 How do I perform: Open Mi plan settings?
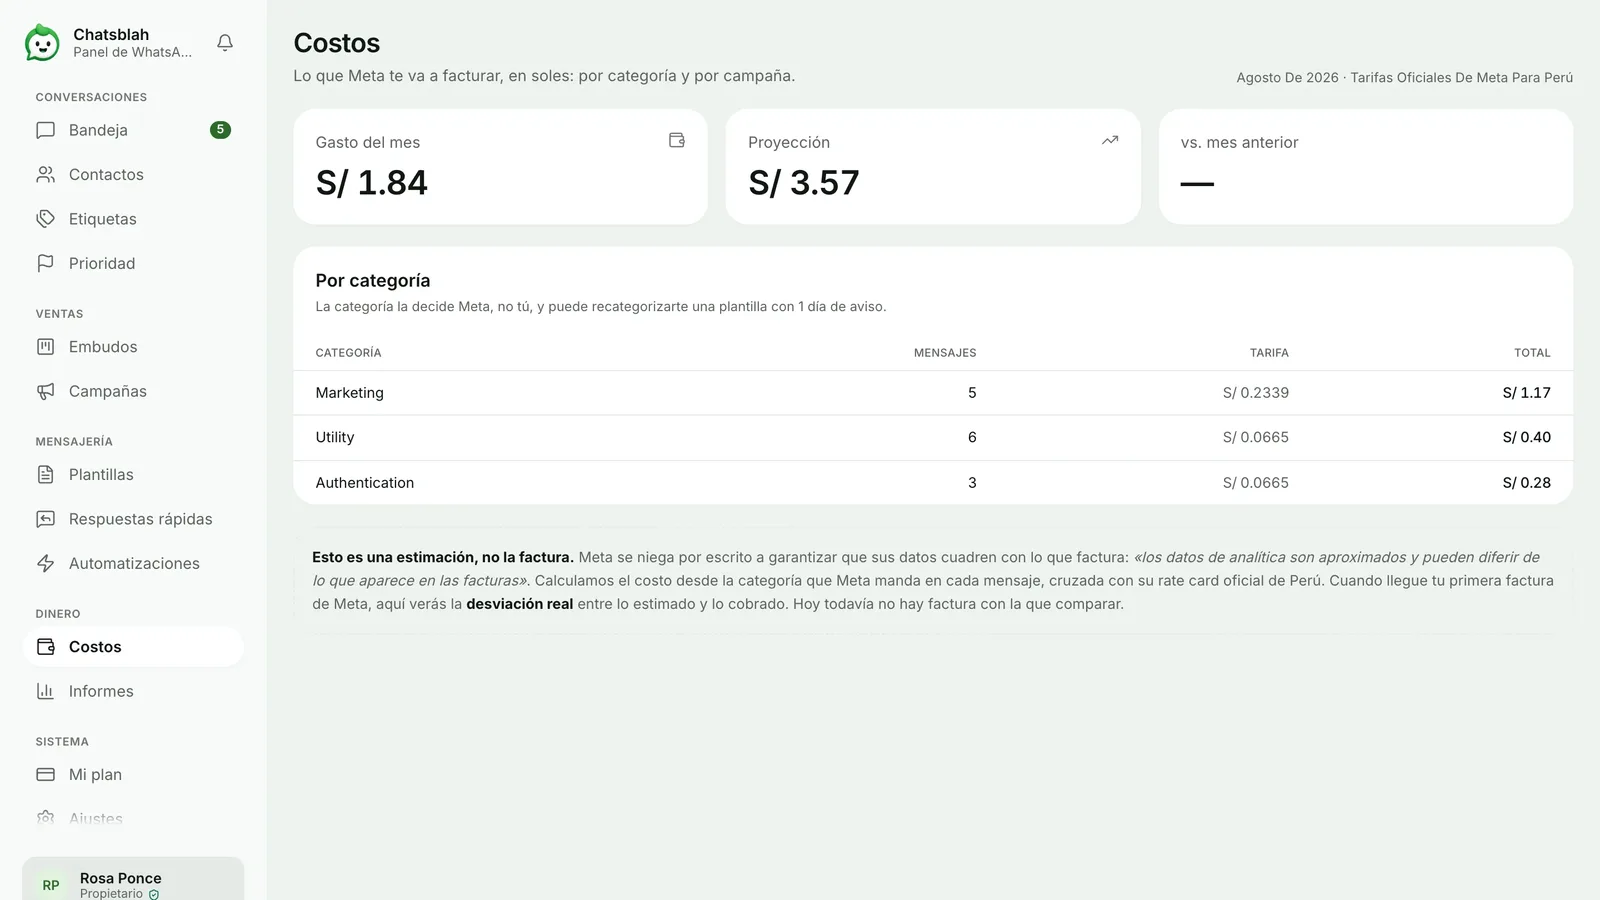click(133, 775)
